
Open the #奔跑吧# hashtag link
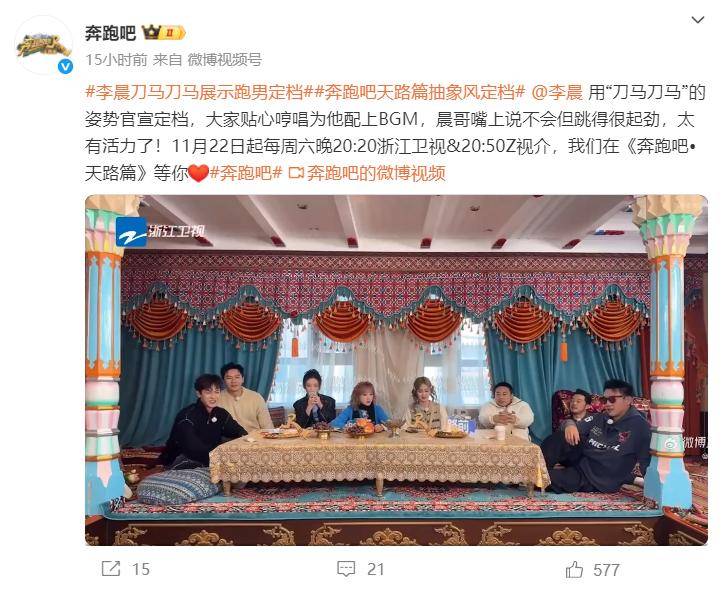click(246, 173)
